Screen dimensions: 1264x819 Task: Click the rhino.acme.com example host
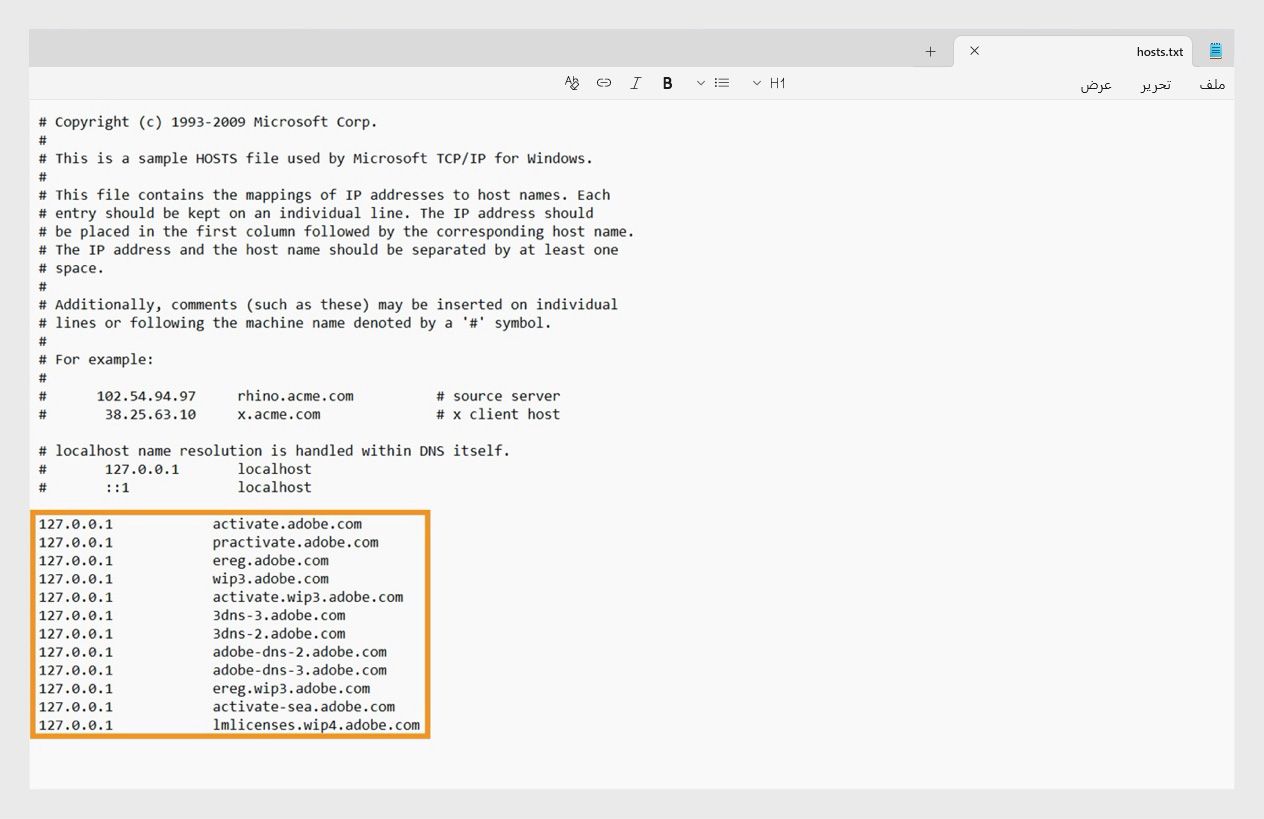[x=295, y=396]
